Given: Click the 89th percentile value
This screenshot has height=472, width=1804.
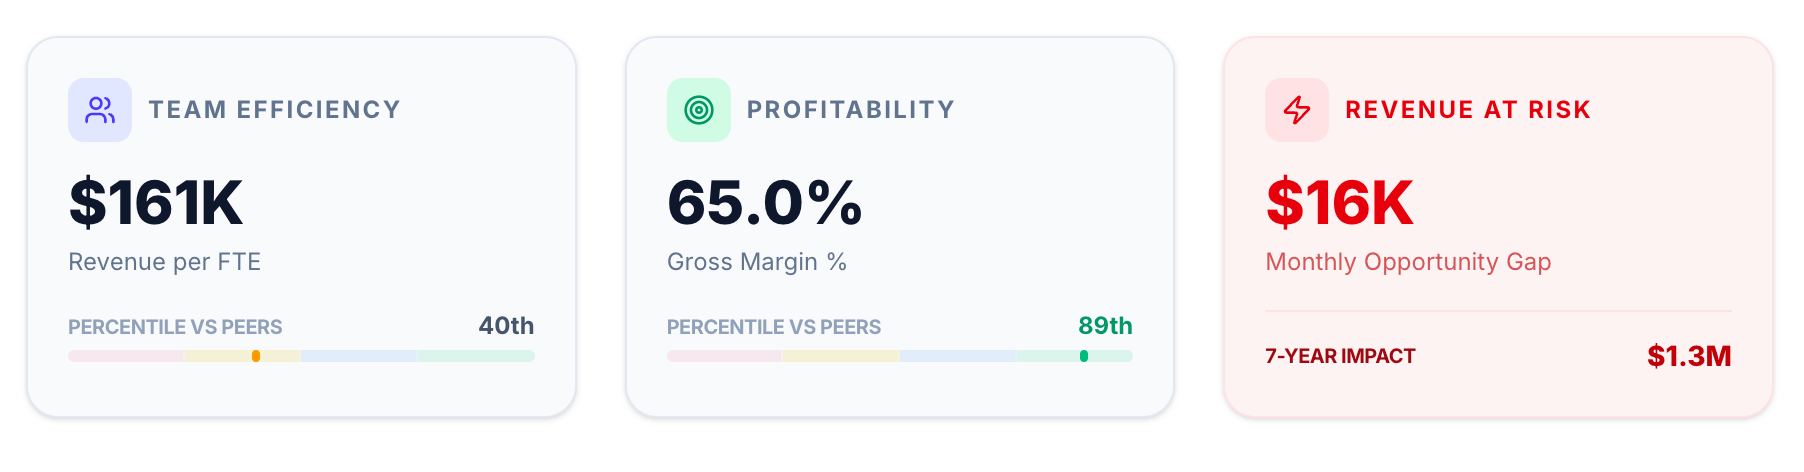Looking at the screenshot, I should tap(1105, 326).
